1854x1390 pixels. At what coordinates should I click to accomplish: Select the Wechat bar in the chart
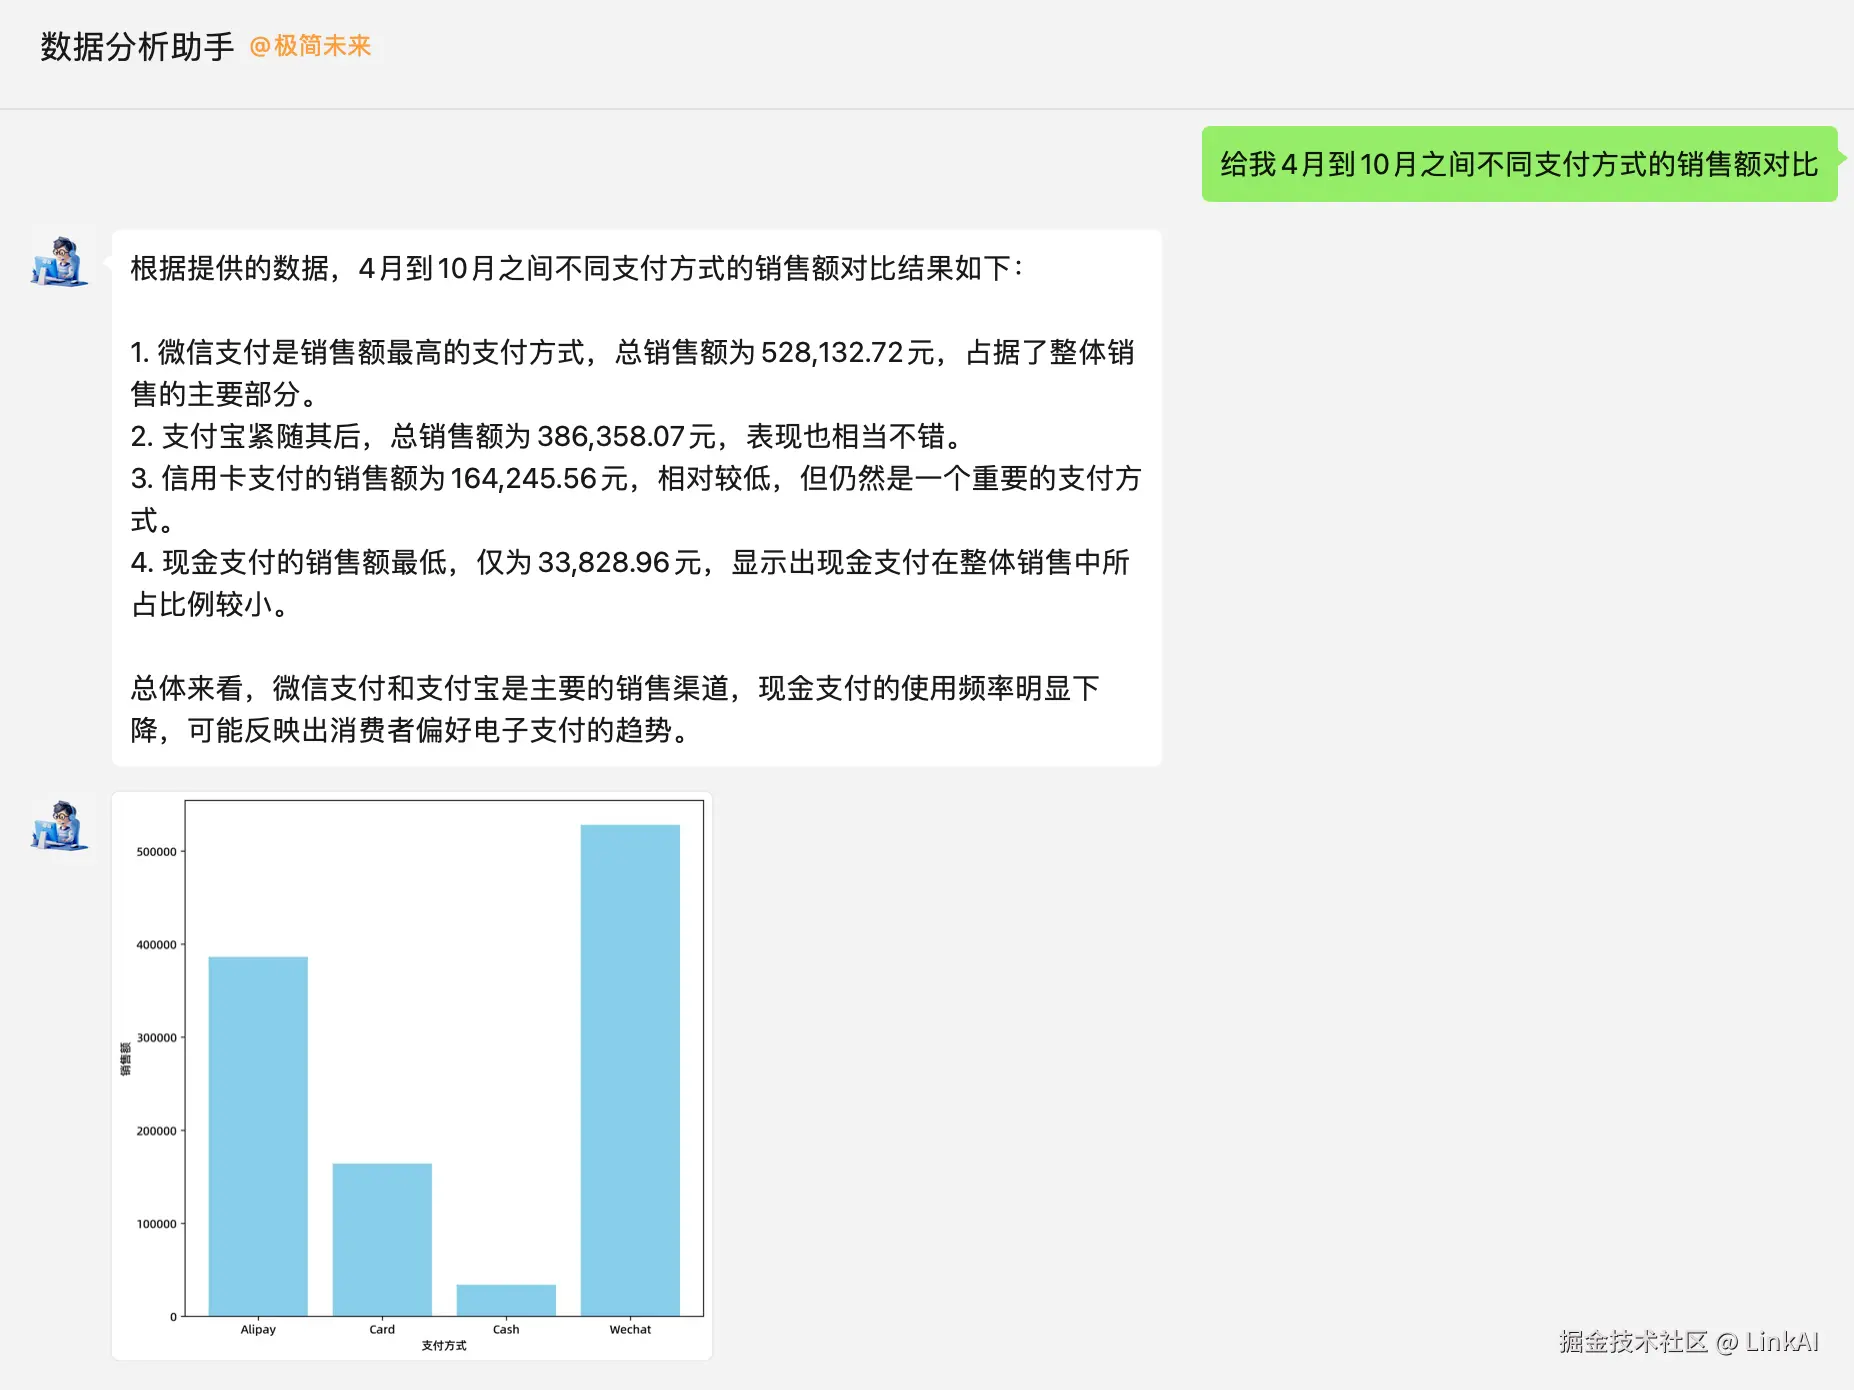tap(630, 1070)
